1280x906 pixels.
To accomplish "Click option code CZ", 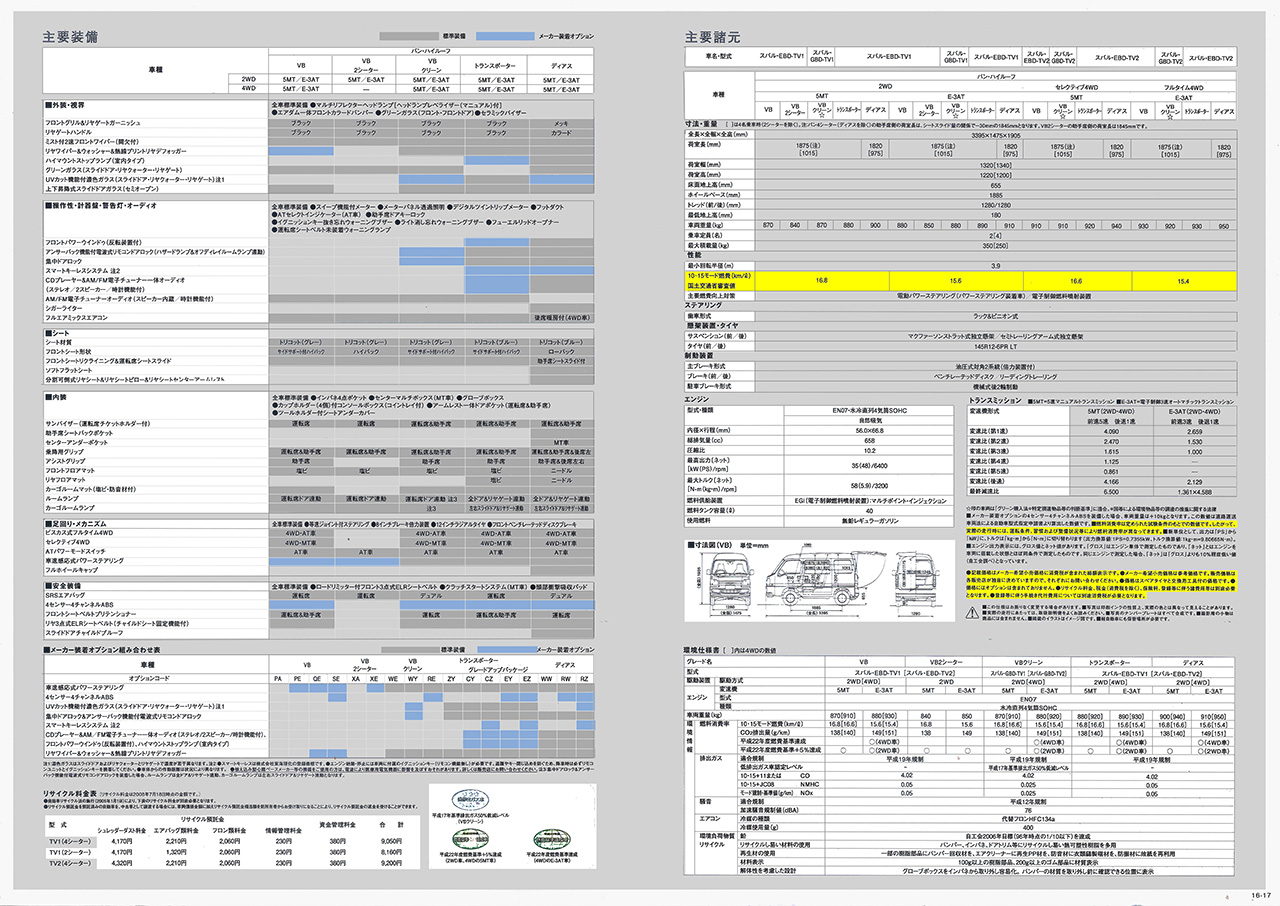I will click(x=488, y=679).
